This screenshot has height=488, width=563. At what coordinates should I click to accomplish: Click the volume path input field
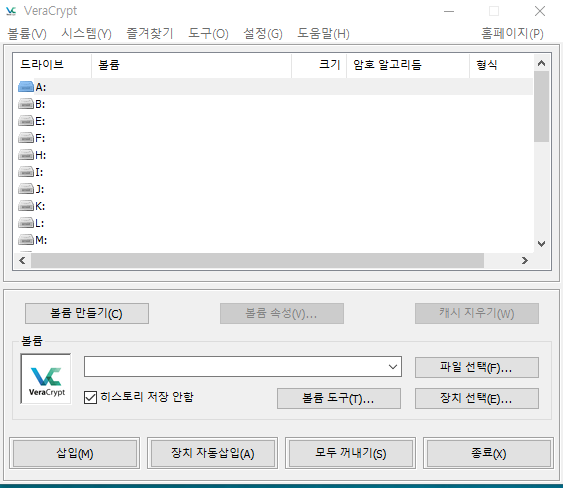click(235, 367)
